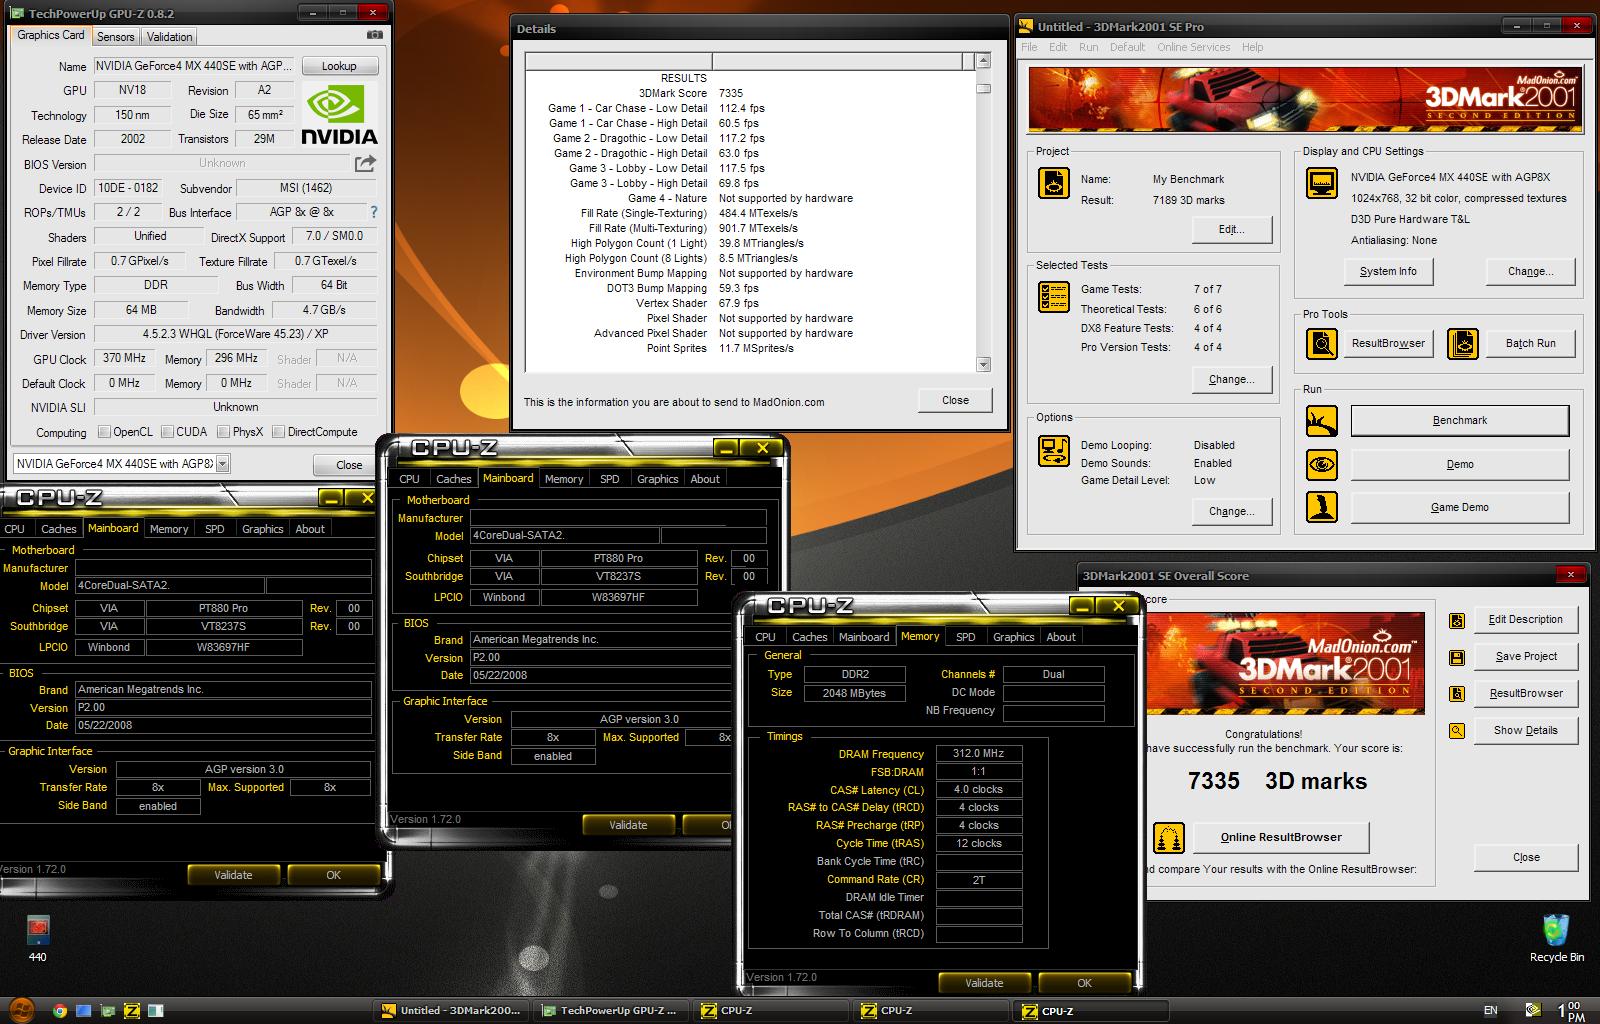Open the Help menu in 3DMark2001
The image size is (1600, 1024).
coord(1252,47)
